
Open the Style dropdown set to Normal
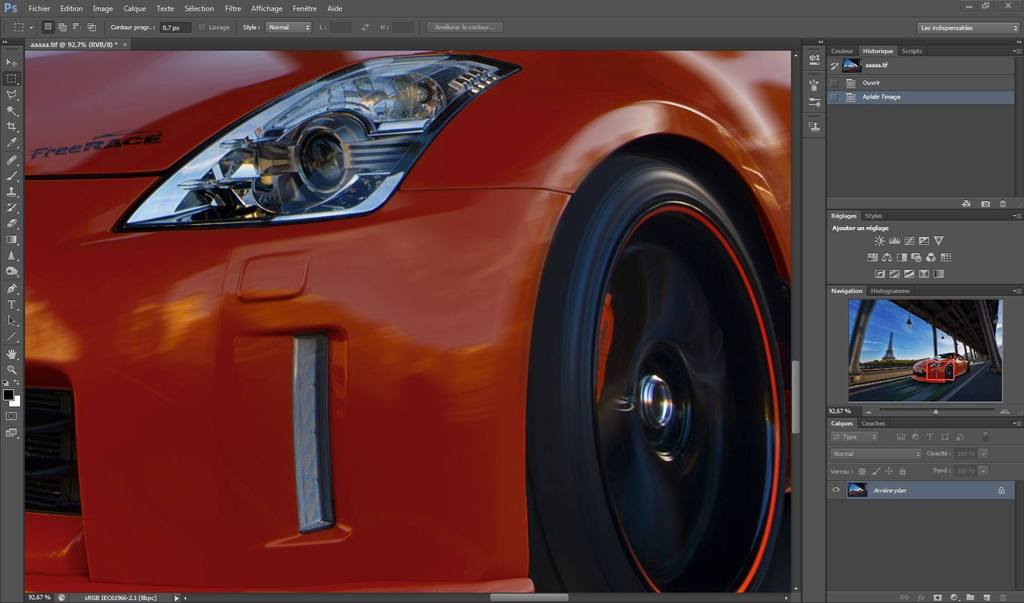289,27
